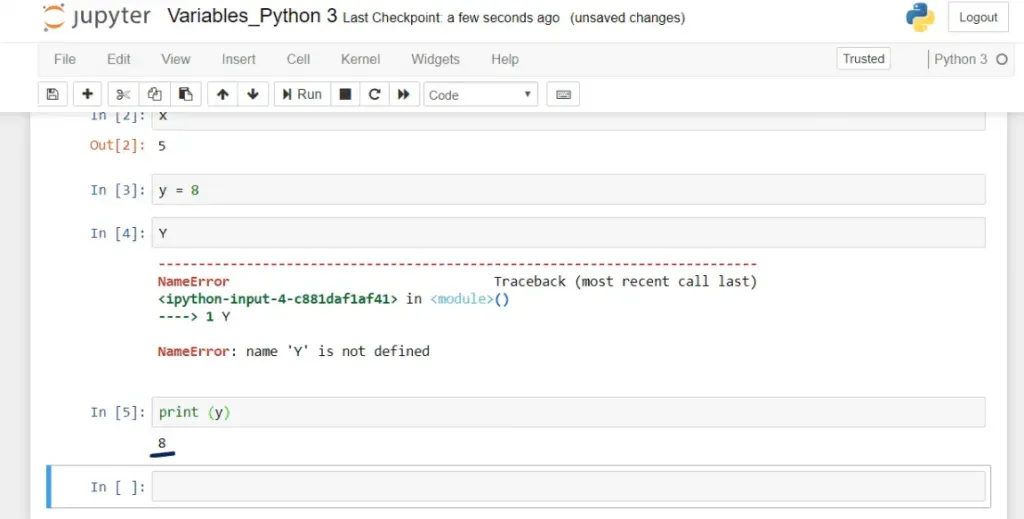Viewport: 1024px width, 519px height.
Task: Restart kernel and rerun all cells icon
Action: tap(403, 94)
